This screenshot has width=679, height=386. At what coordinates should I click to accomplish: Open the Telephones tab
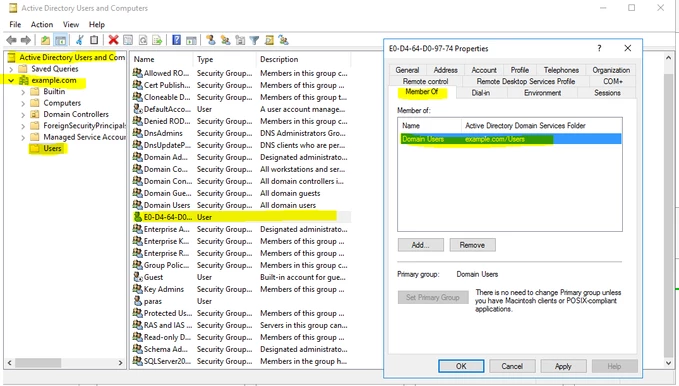[x=561, y=70]
